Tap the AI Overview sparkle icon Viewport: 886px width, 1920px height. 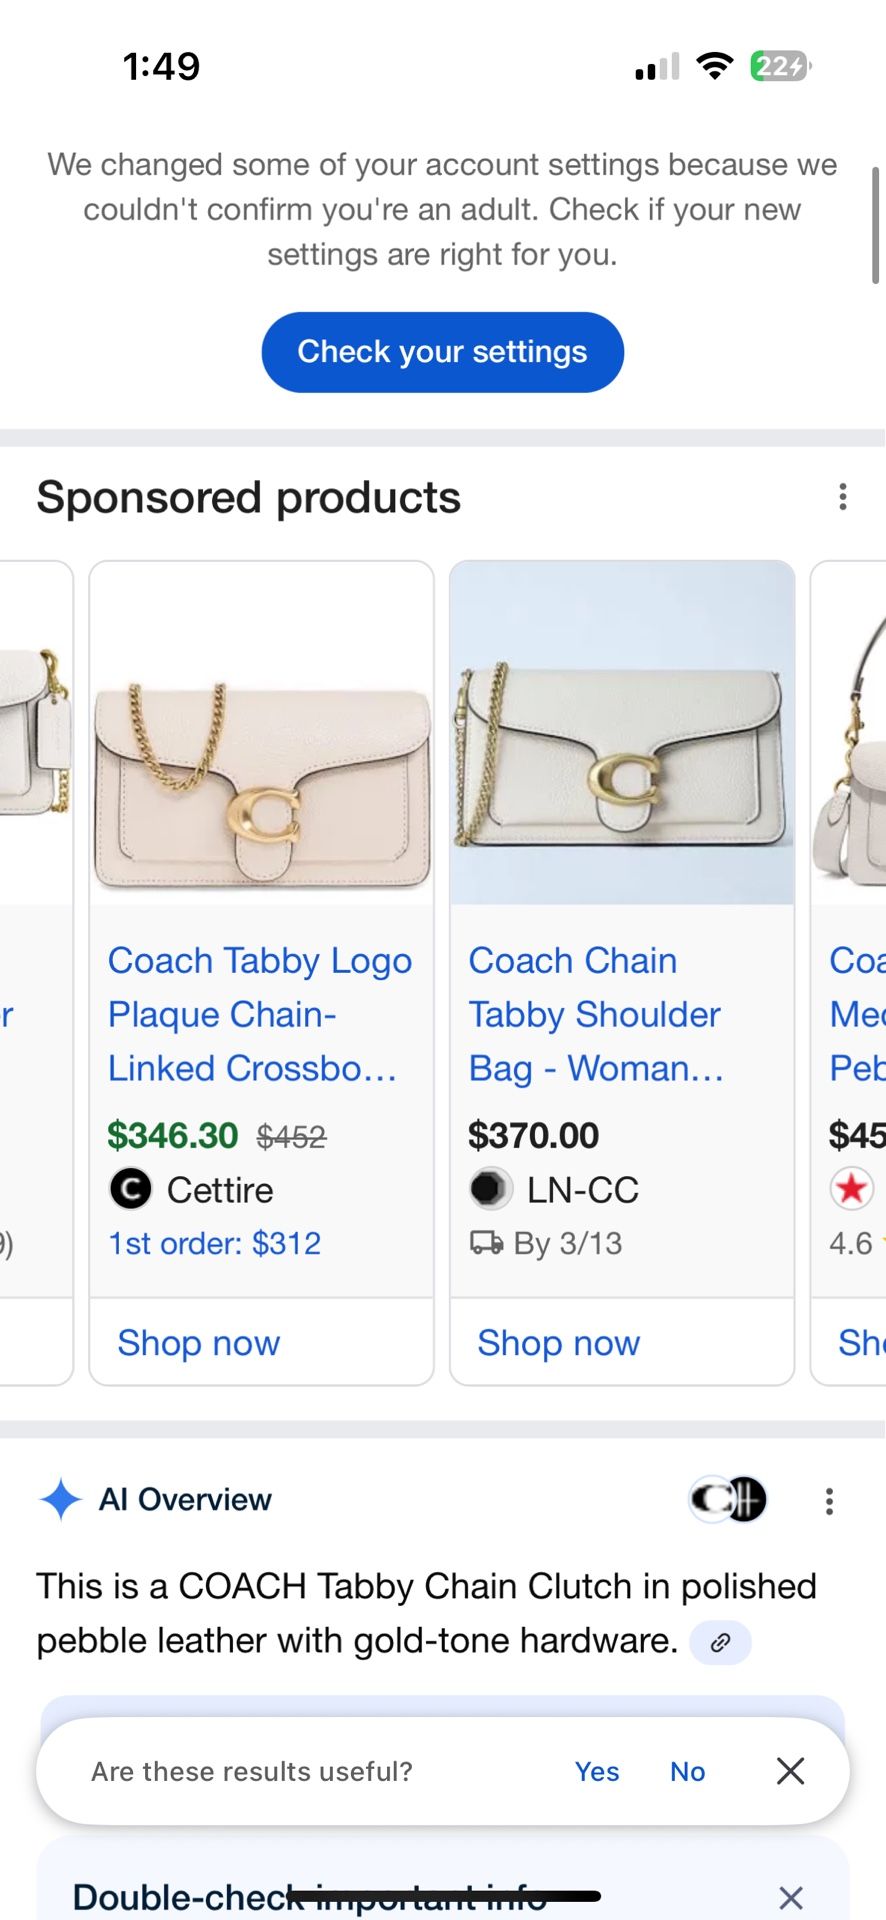pos(60,1500)
